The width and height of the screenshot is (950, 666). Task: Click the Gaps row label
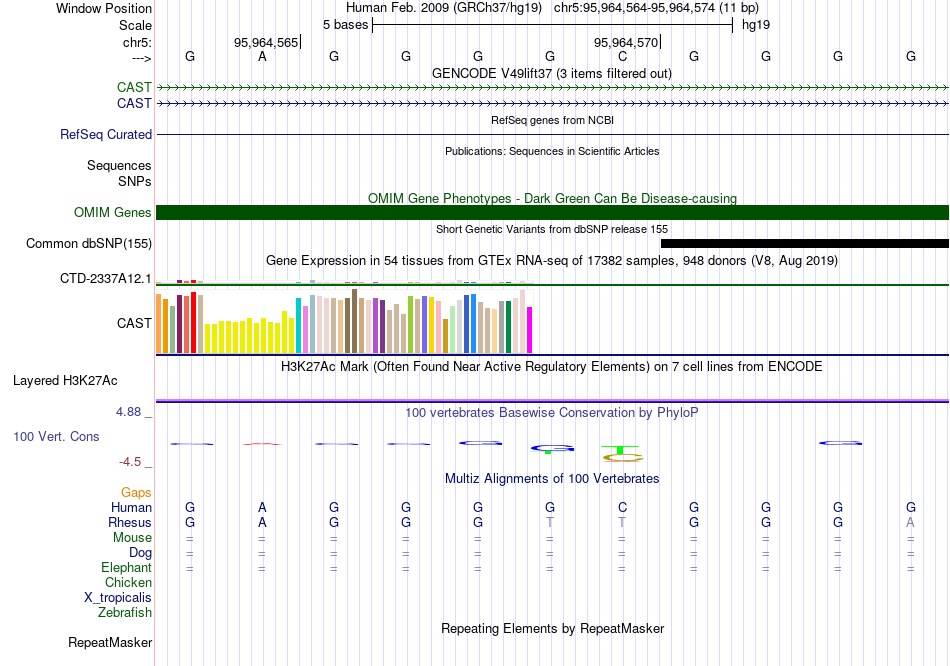tap(136, 493)
